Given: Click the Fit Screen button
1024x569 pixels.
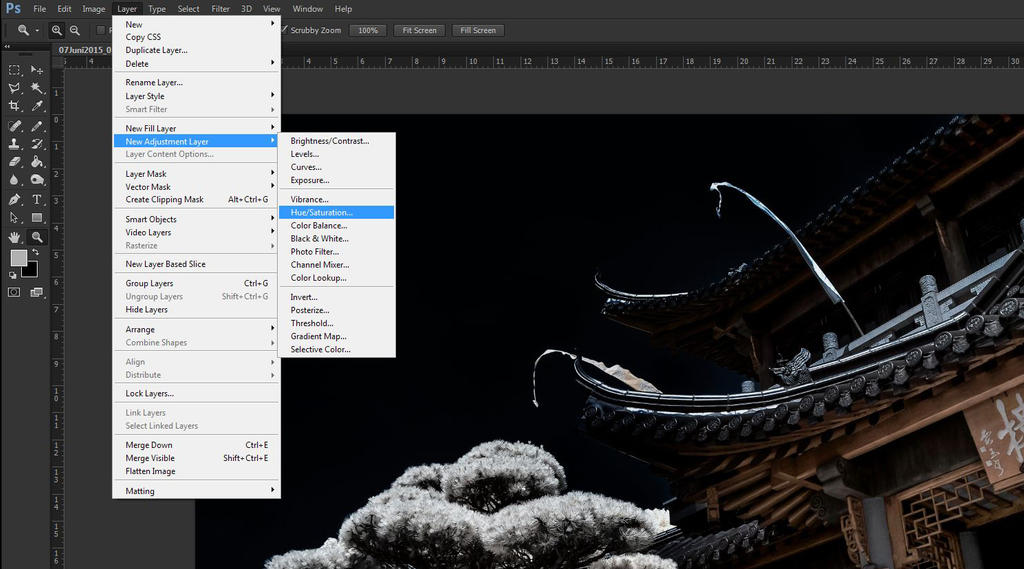Looking at the screenshot, I should (x=419, y=30).
